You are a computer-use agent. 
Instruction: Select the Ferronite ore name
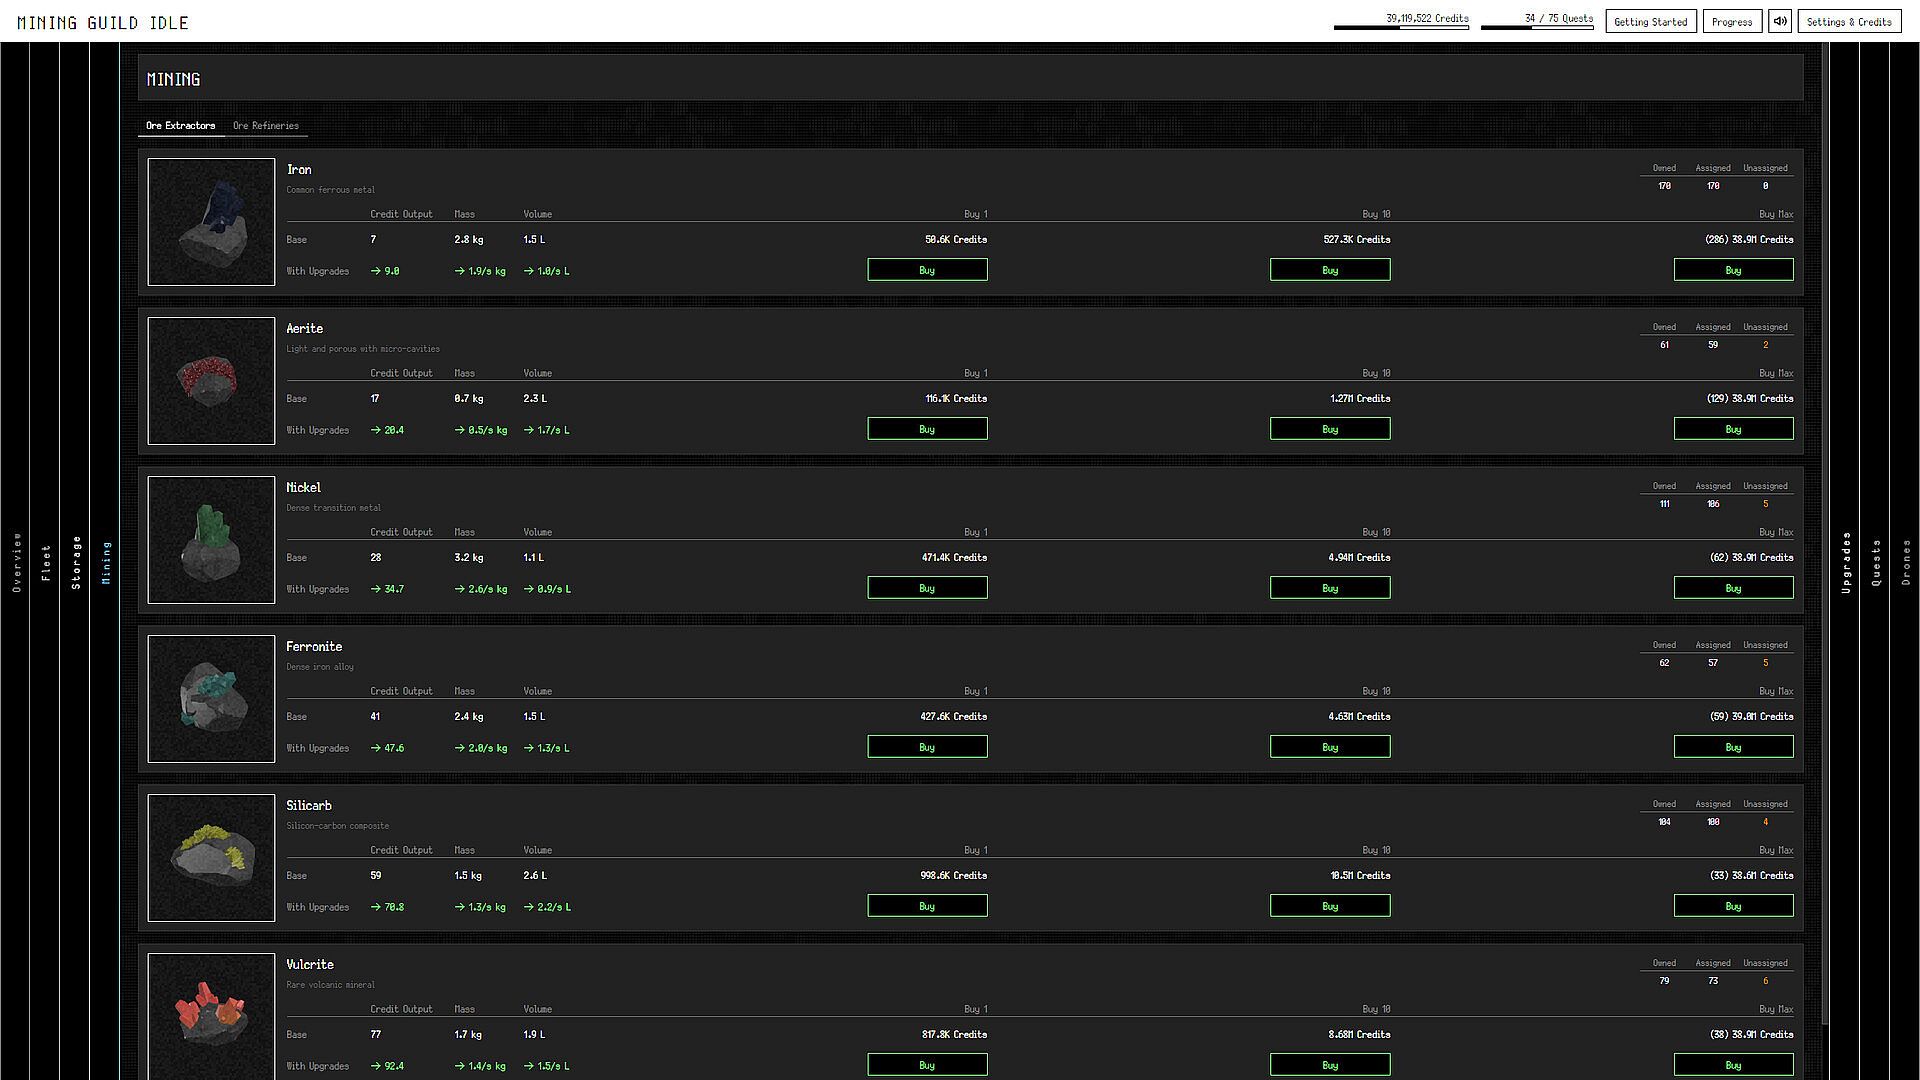(x=314, y=647)
